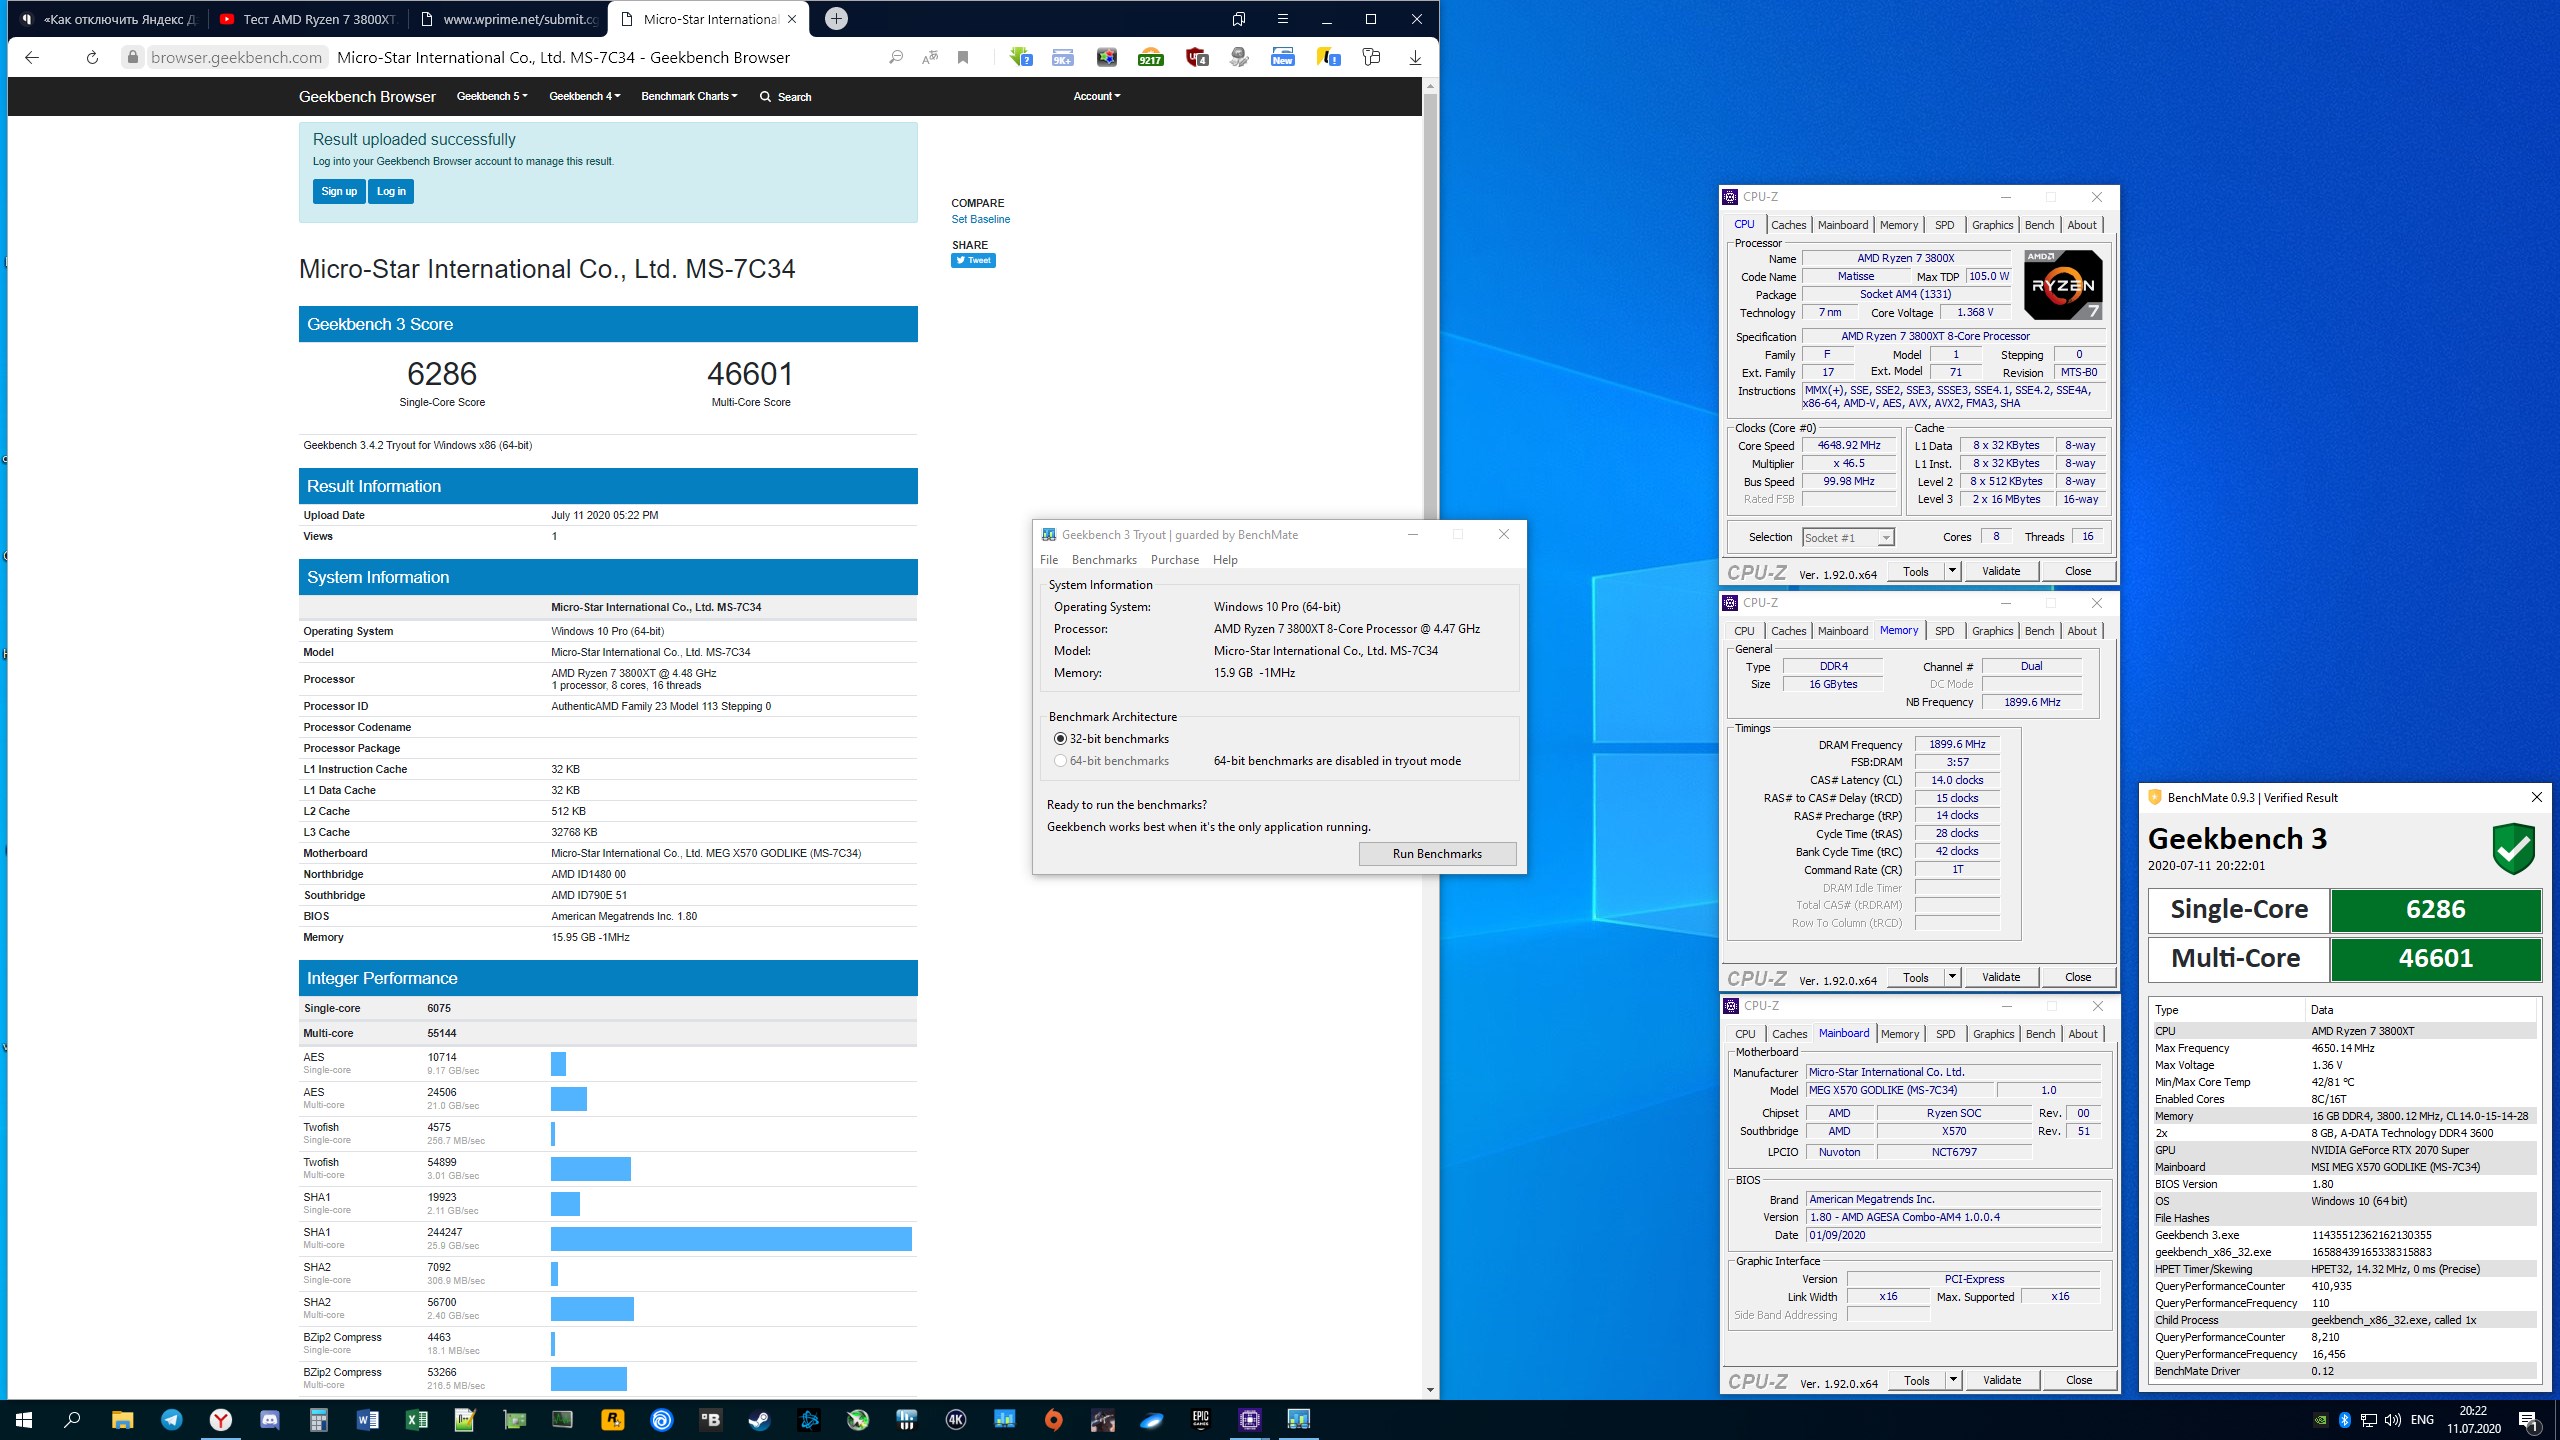Open the File menu in Geekbench 3 window
The height and width of the screenshot is (1440, 2560).
pyautogui.click(x=1049, y=560)
